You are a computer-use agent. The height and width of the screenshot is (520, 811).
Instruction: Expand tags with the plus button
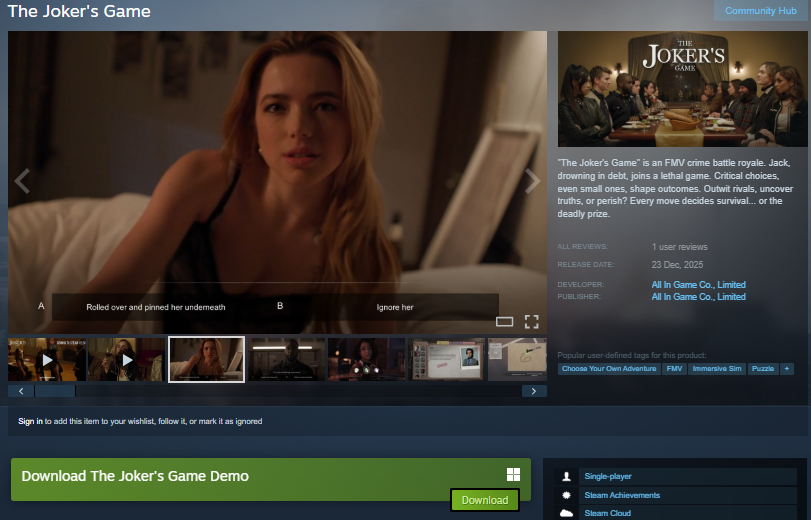pos(787,368)
